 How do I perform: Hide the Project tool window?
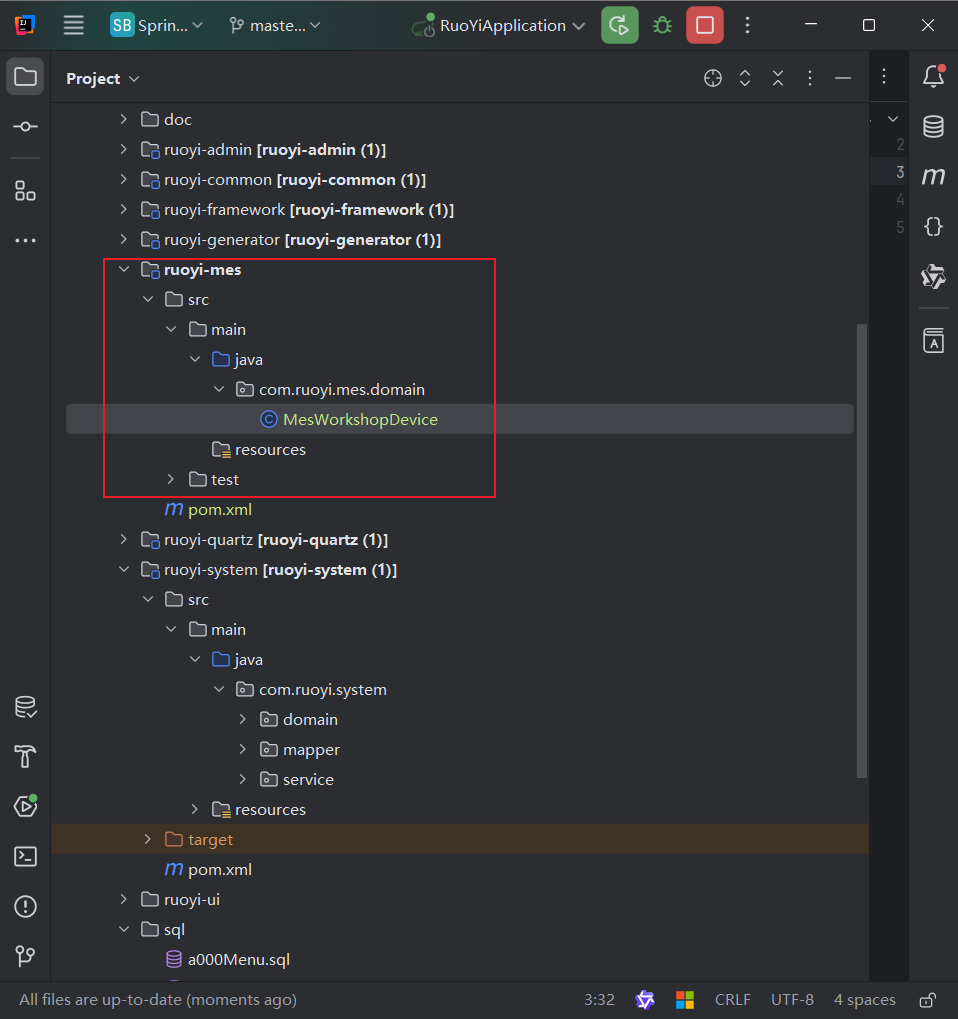tap(843, 79)
